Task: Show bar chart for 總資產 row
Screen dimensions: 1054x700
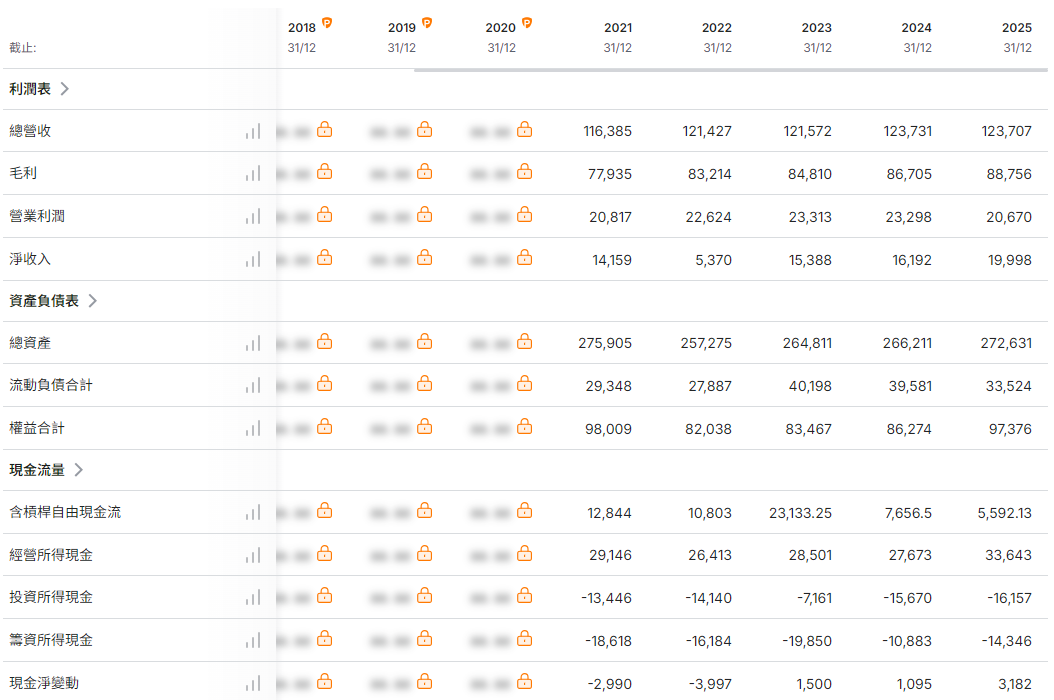Action: pos(253,344)
